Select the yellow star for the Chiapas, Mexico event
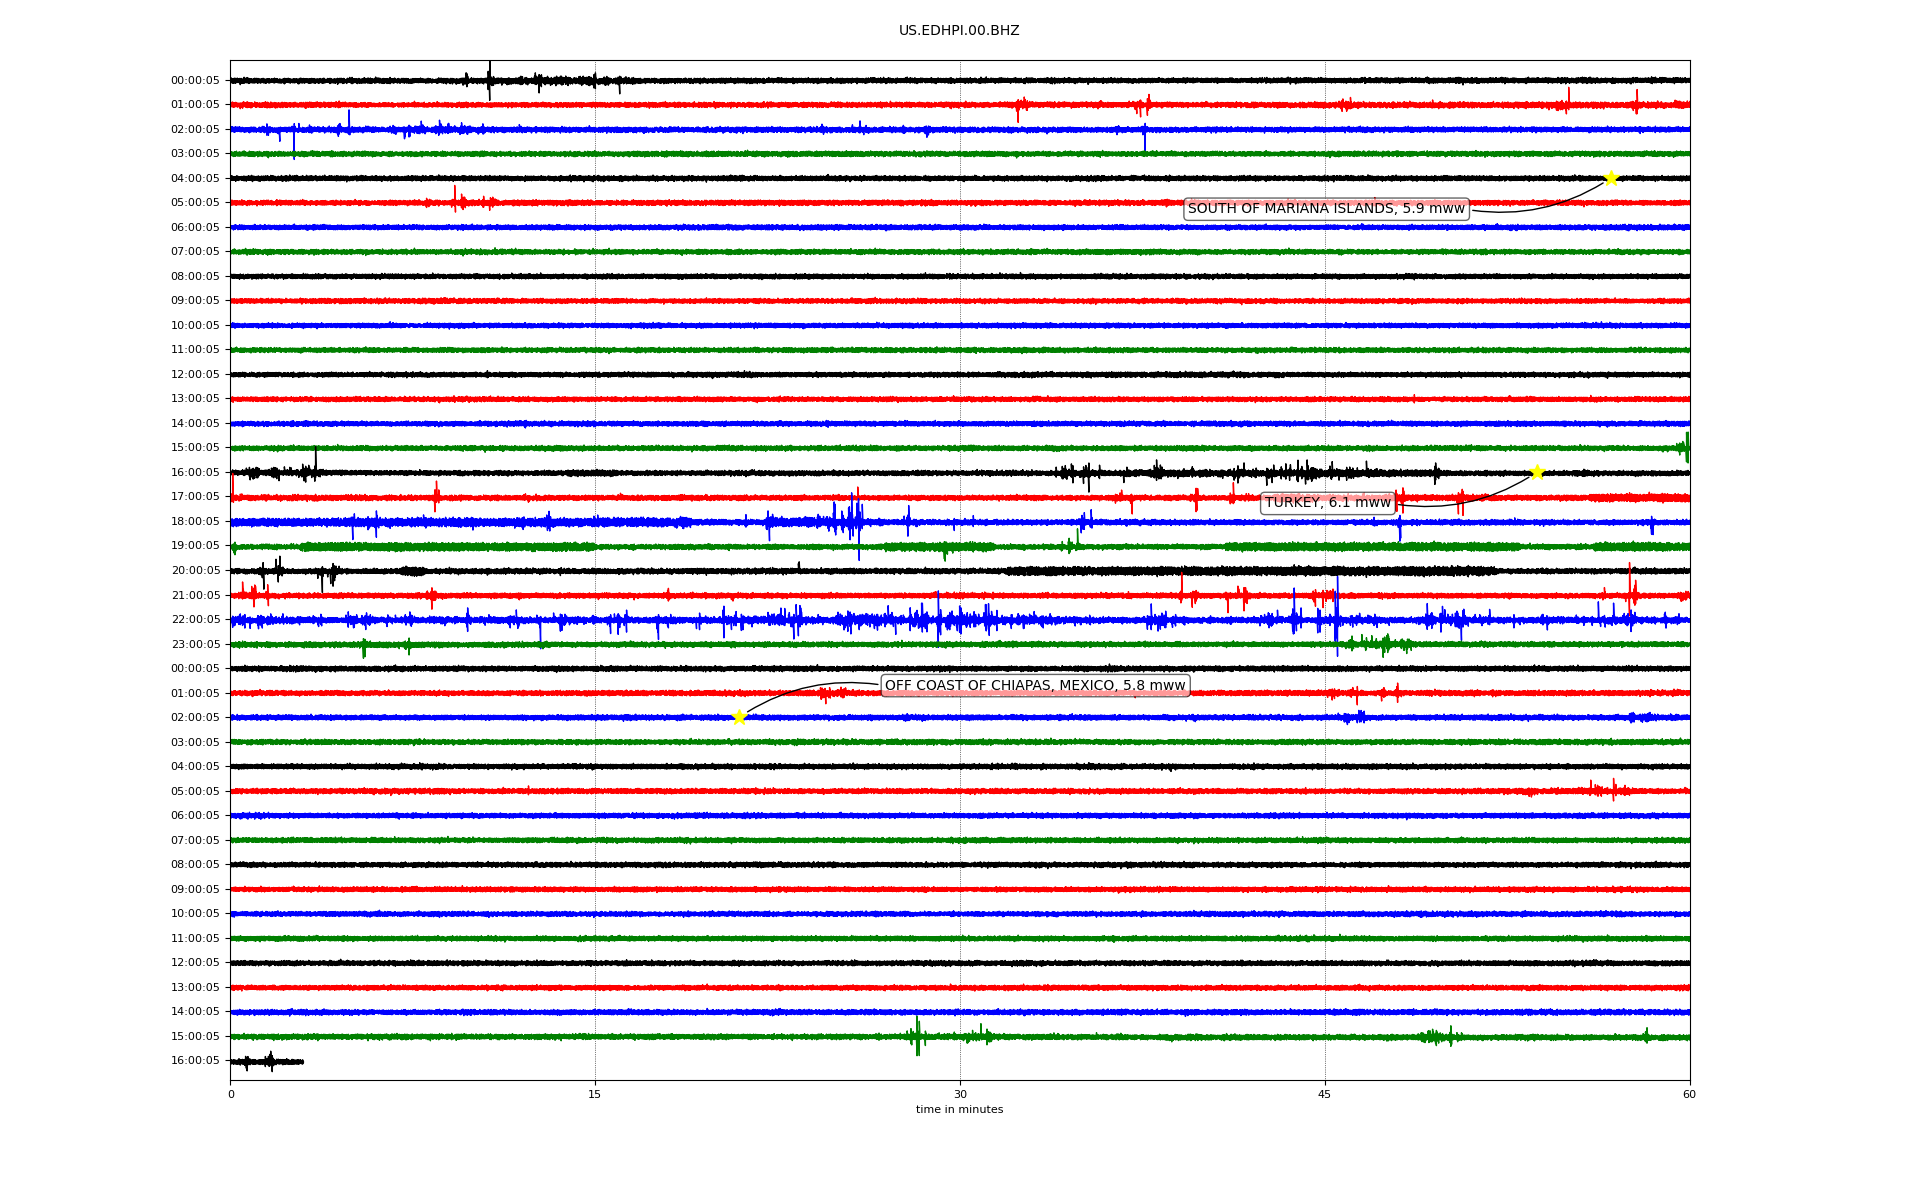 pyautogui.click(x=739, y=717)
